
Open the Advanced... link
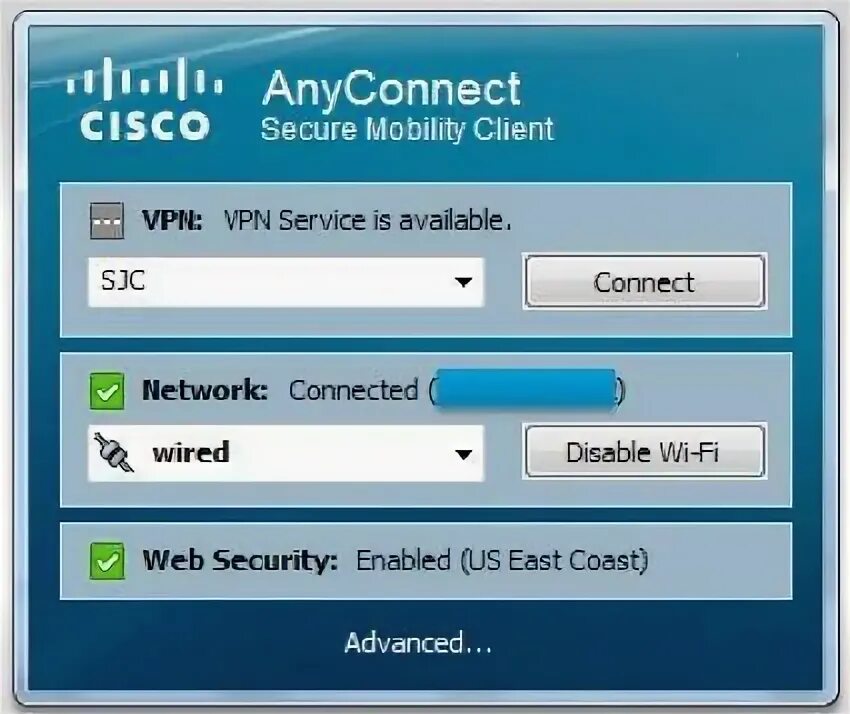[x=418, y=643]
